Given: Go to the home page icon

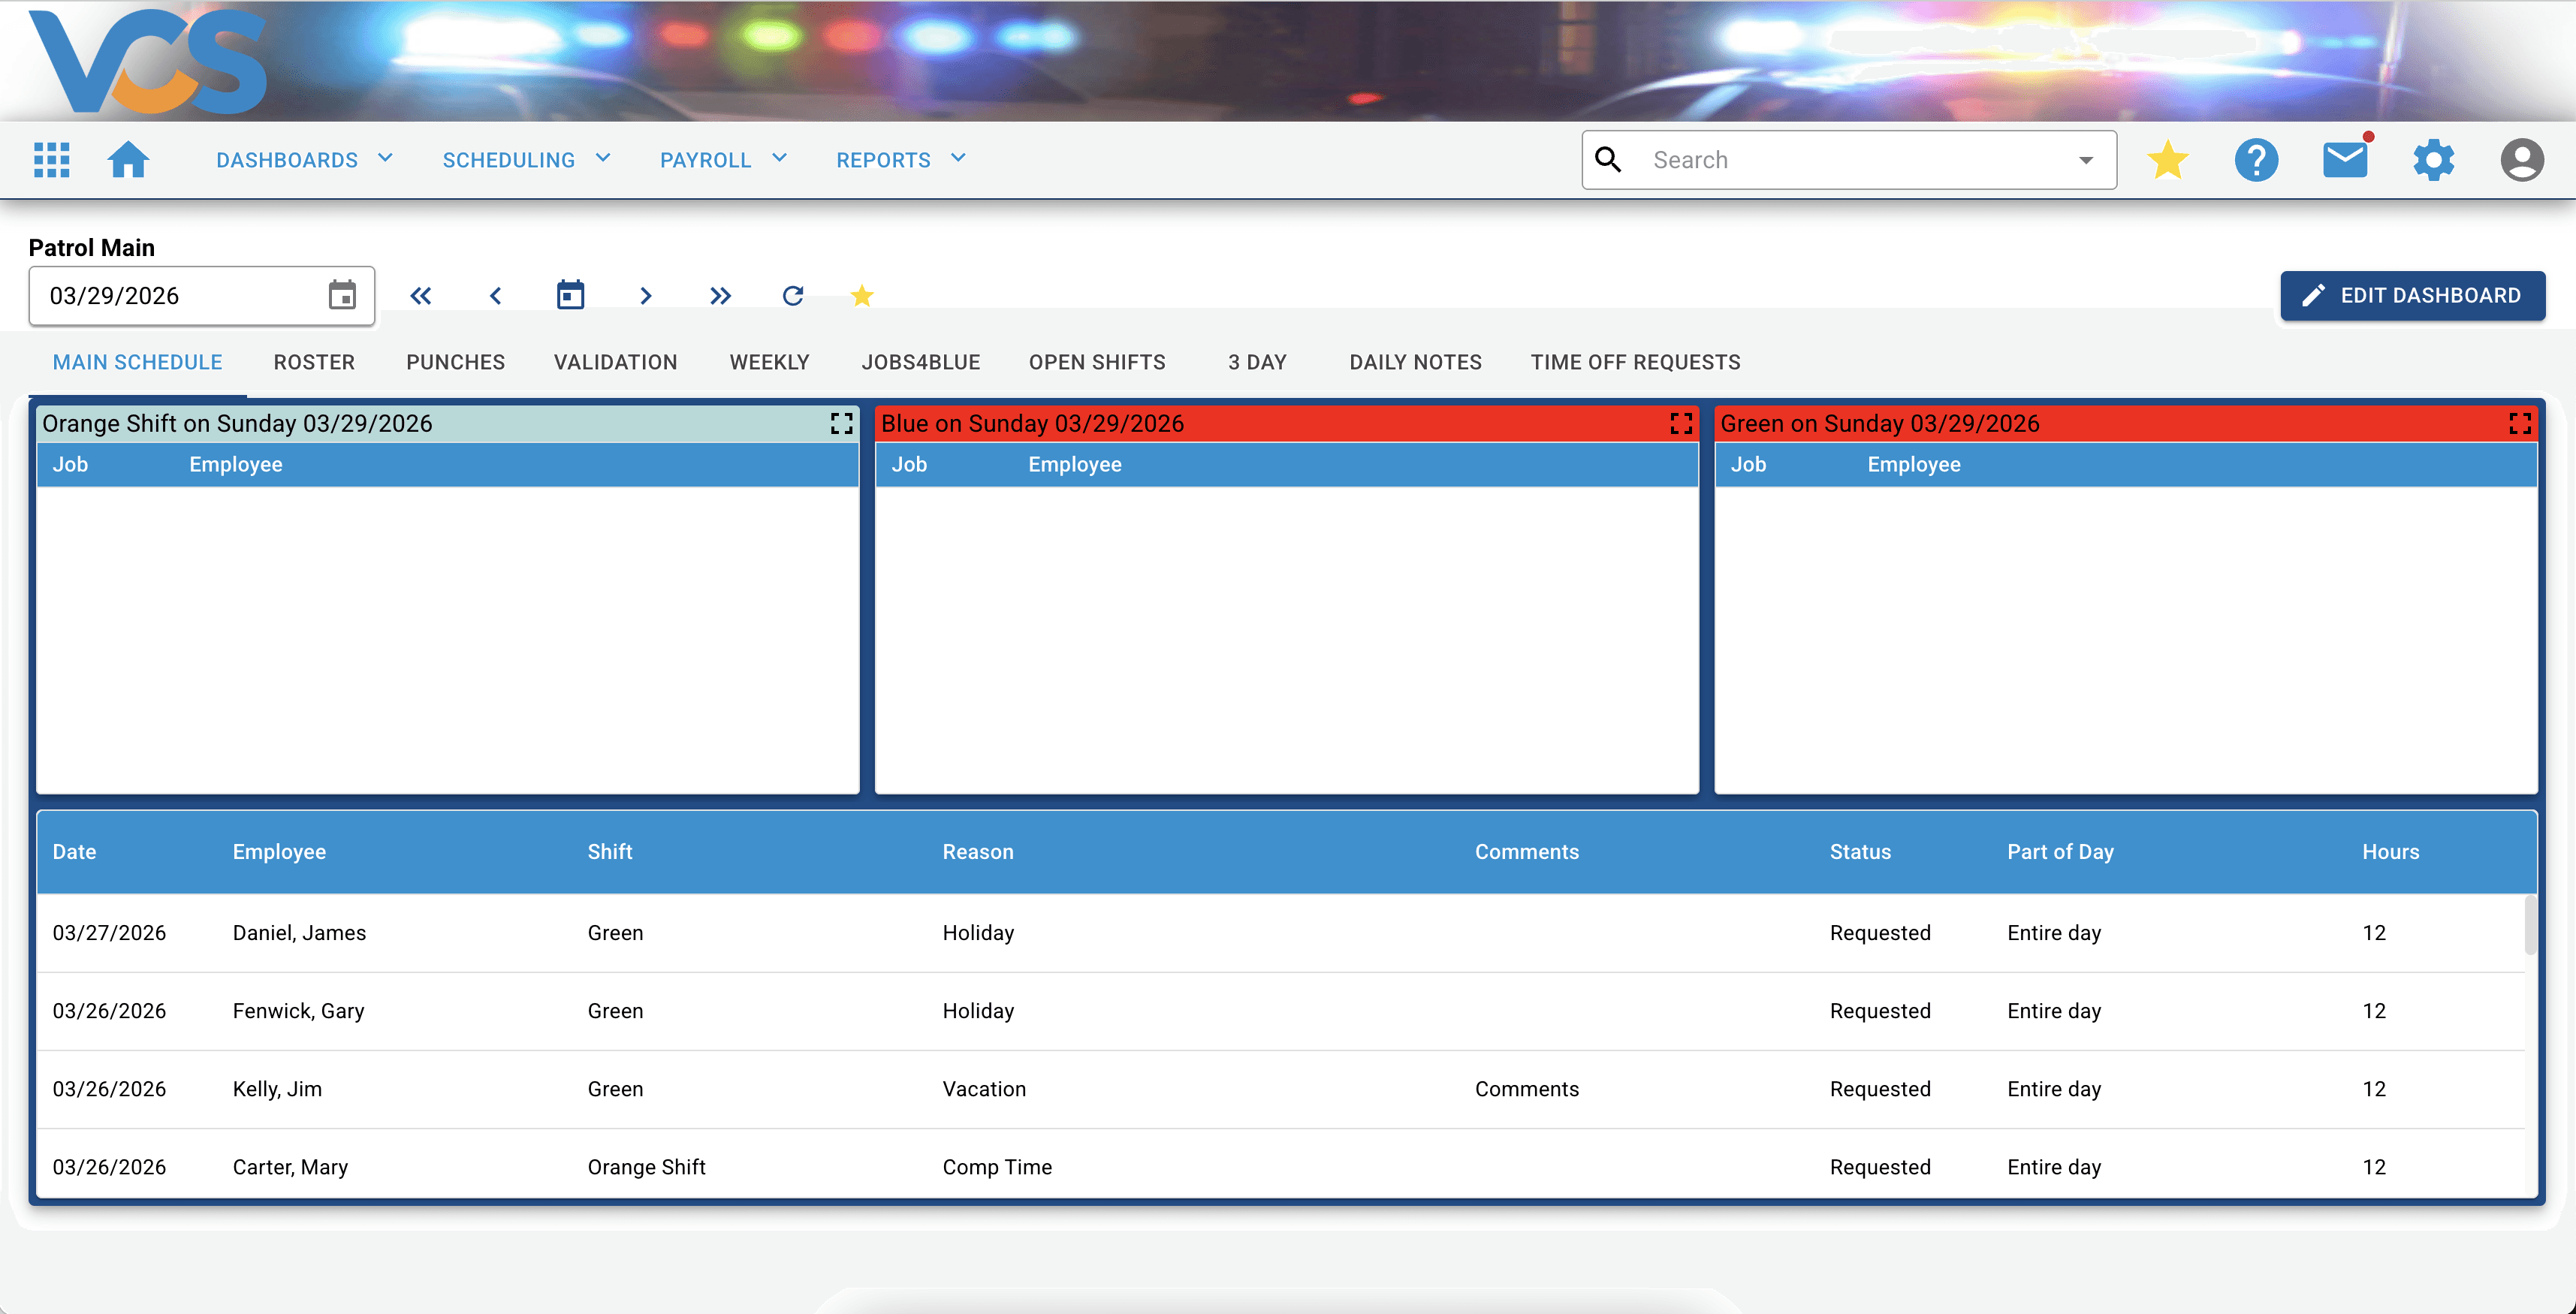Looking at the screenshot, I should pos(128,160).
